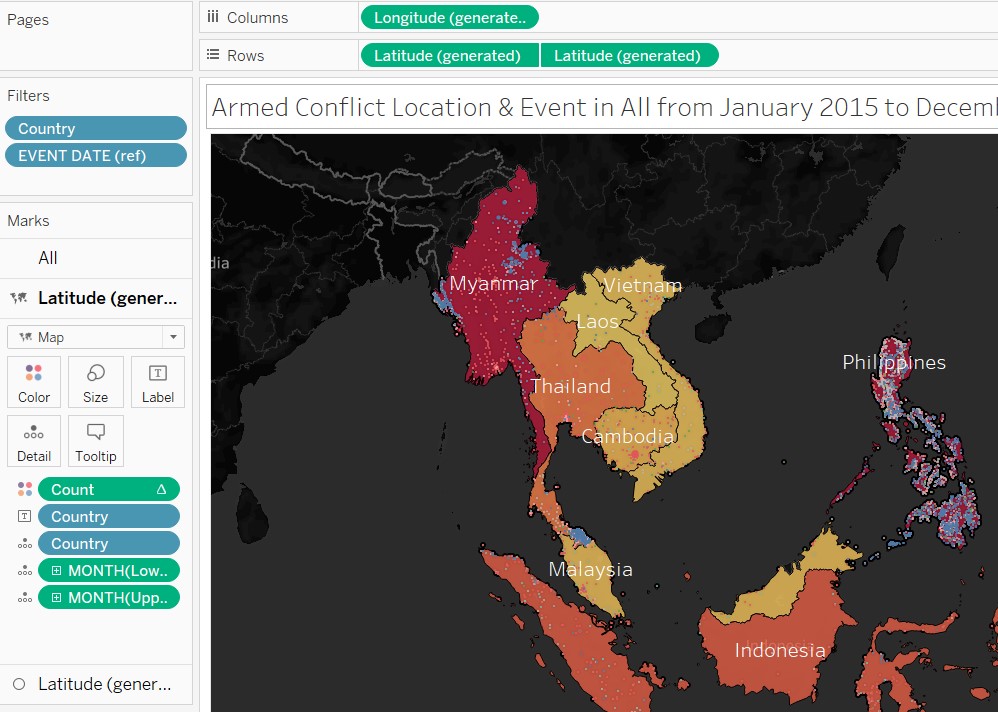Click the Country filter pill
Viewport: 998px width, 712px height.
[96, 128]
